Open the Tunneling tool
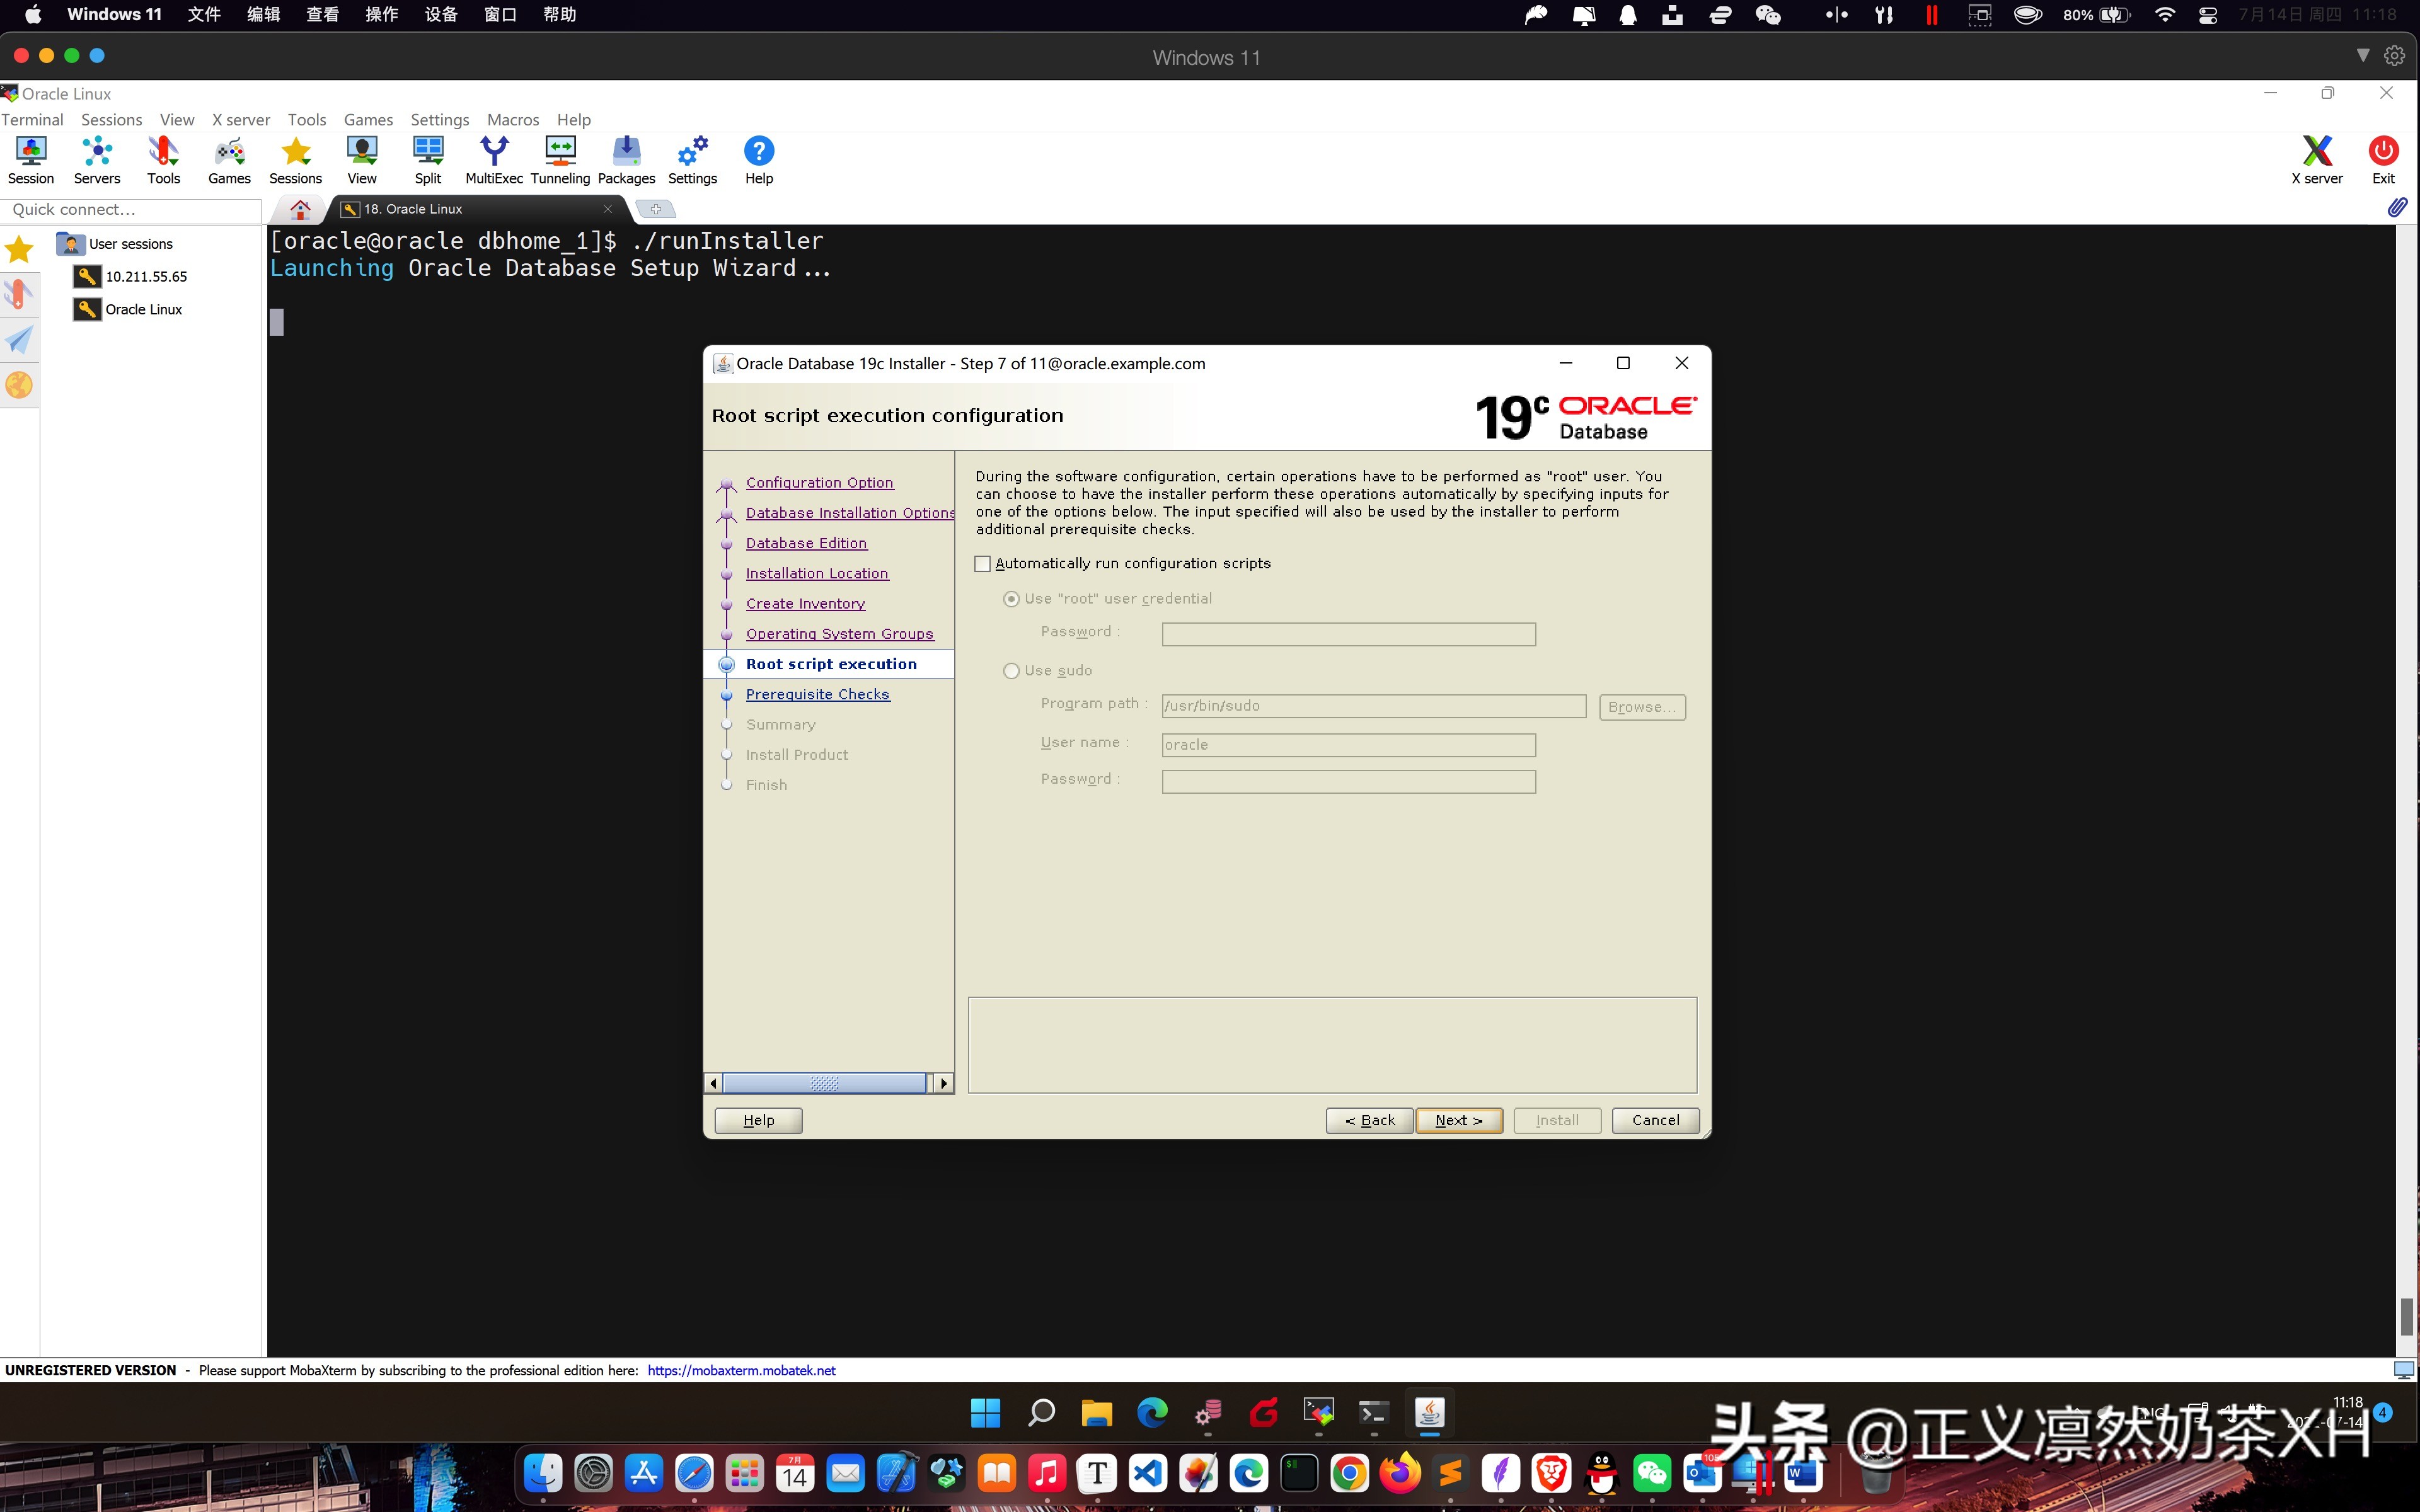The width and height of the screenshot is (2420, 1512). pyautogui.click(x=560, y=160)
